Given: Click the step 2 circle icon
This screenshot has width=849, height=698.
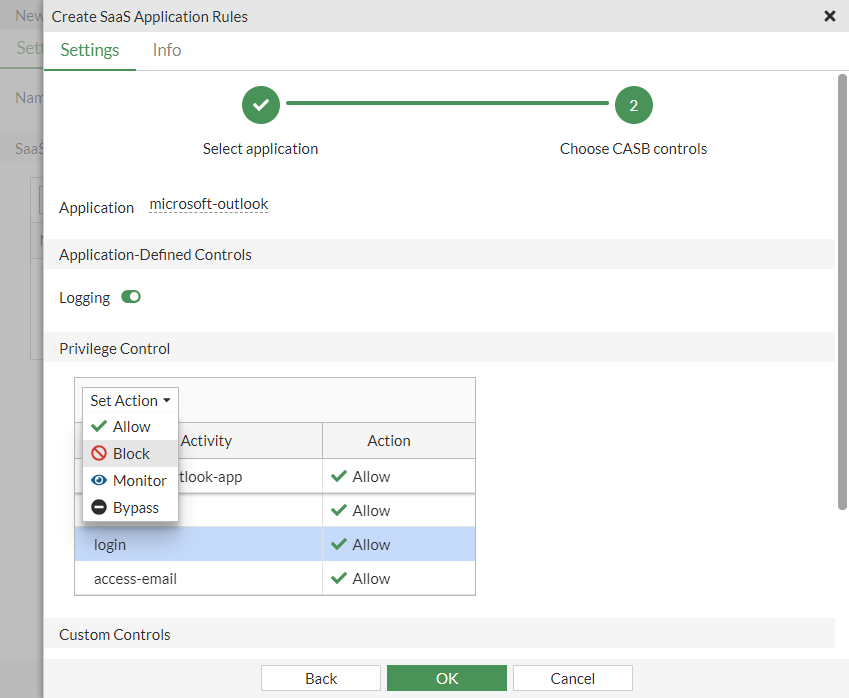Looking at the screenshot, I should [x=633, y=105].
